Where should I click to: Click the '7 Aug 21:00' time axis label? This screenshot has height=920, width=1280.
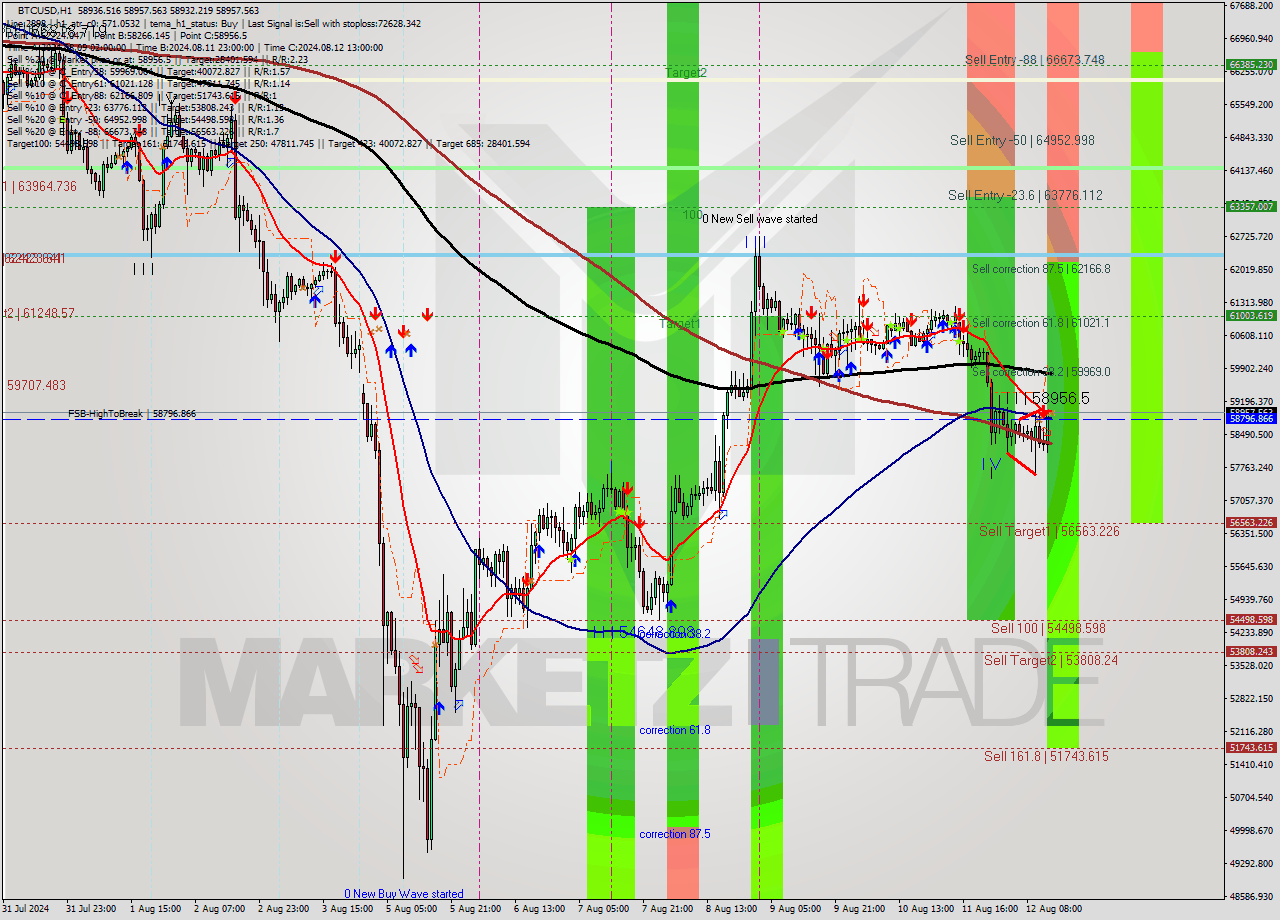[667, 909]
